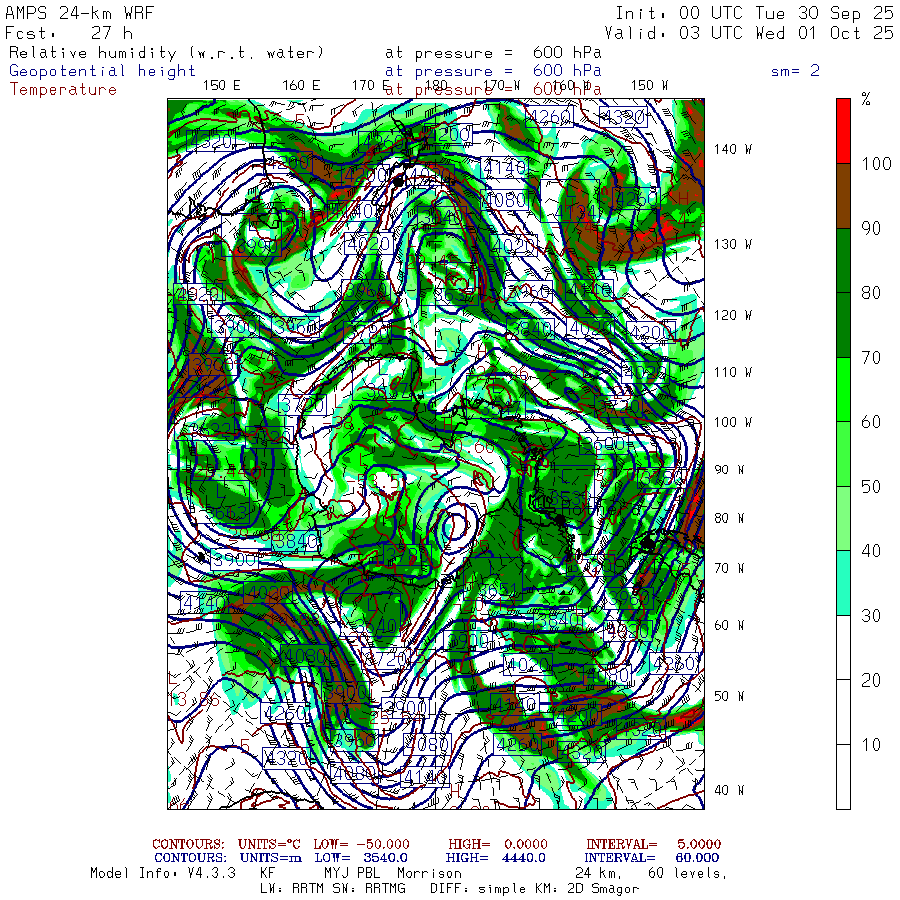The height and width of the screenshot is (900, 900).
Task: Select the 'Relative humidity (w.r.t. water)' legend text
Action: (167, 52)
